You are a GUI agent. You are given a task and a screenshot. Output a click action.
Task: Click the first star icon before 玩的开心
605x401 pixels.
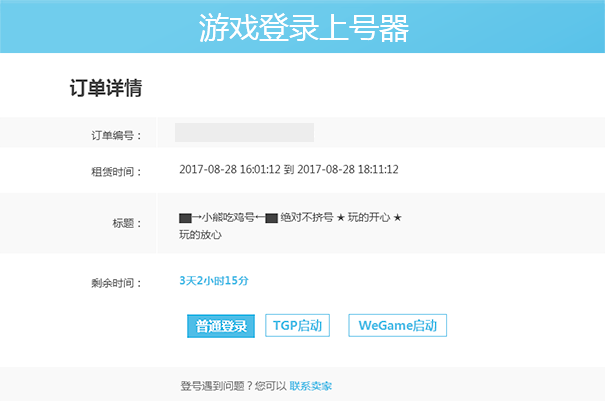[340, 218]
